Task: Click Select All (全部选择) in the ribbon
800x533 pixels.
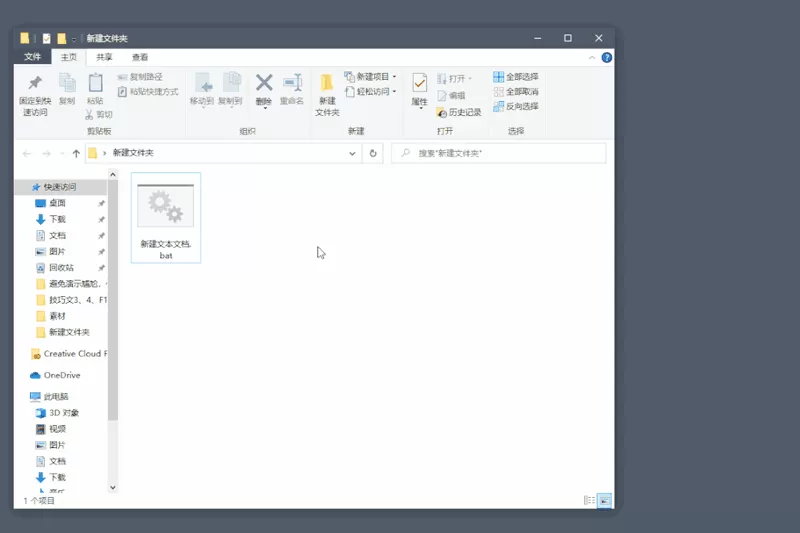Action: point(516,77)
